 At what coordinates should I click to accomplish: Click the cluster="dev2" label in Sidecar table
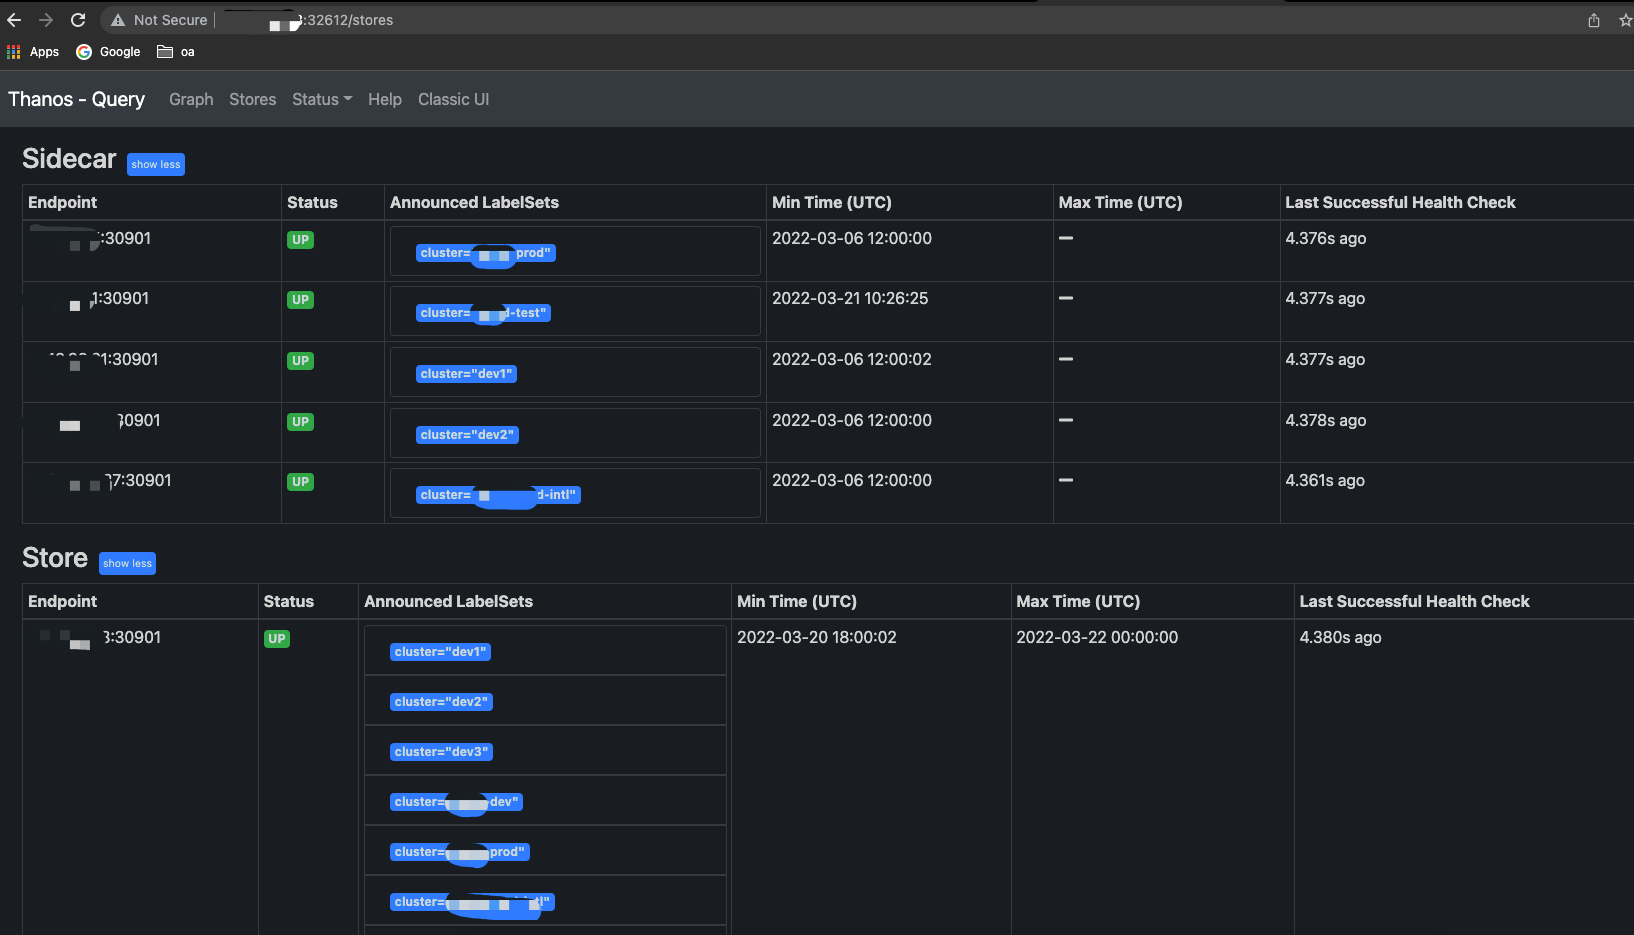pyautogui.click(x=467, y=435)
